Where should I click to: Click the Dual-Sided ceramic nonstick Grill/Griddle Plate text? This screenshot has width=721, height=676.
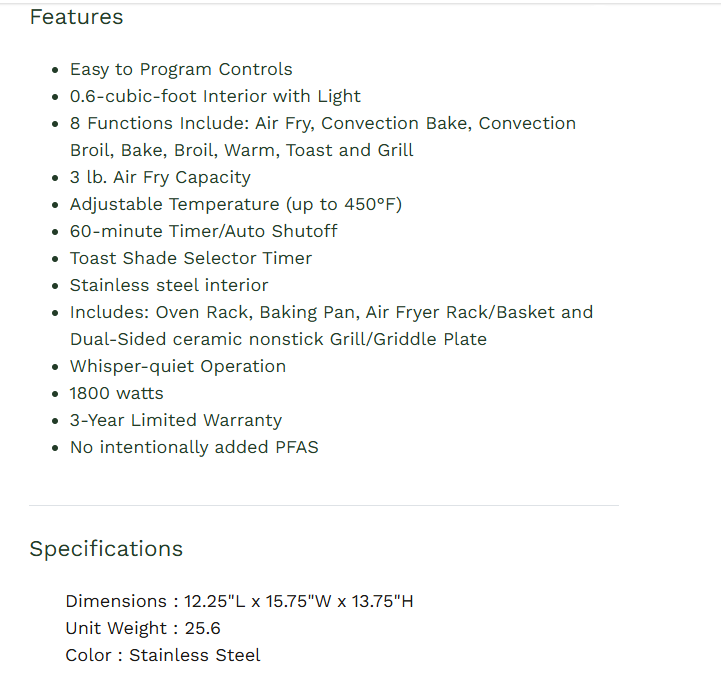click(x=278, y=339)
